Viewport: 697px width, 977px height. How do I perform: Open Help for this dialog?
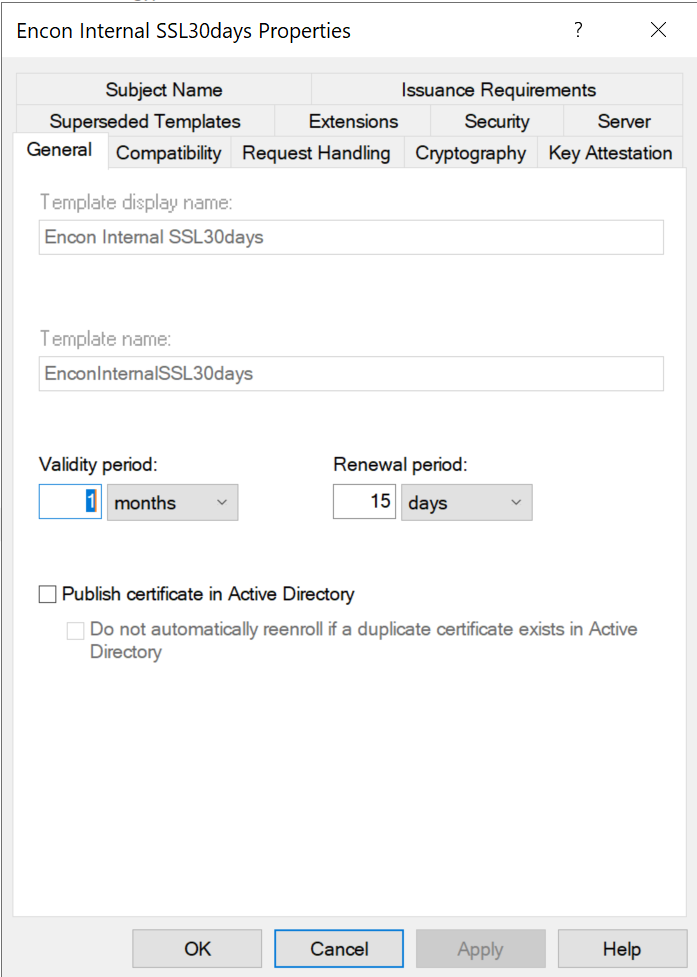coord(622,948)
